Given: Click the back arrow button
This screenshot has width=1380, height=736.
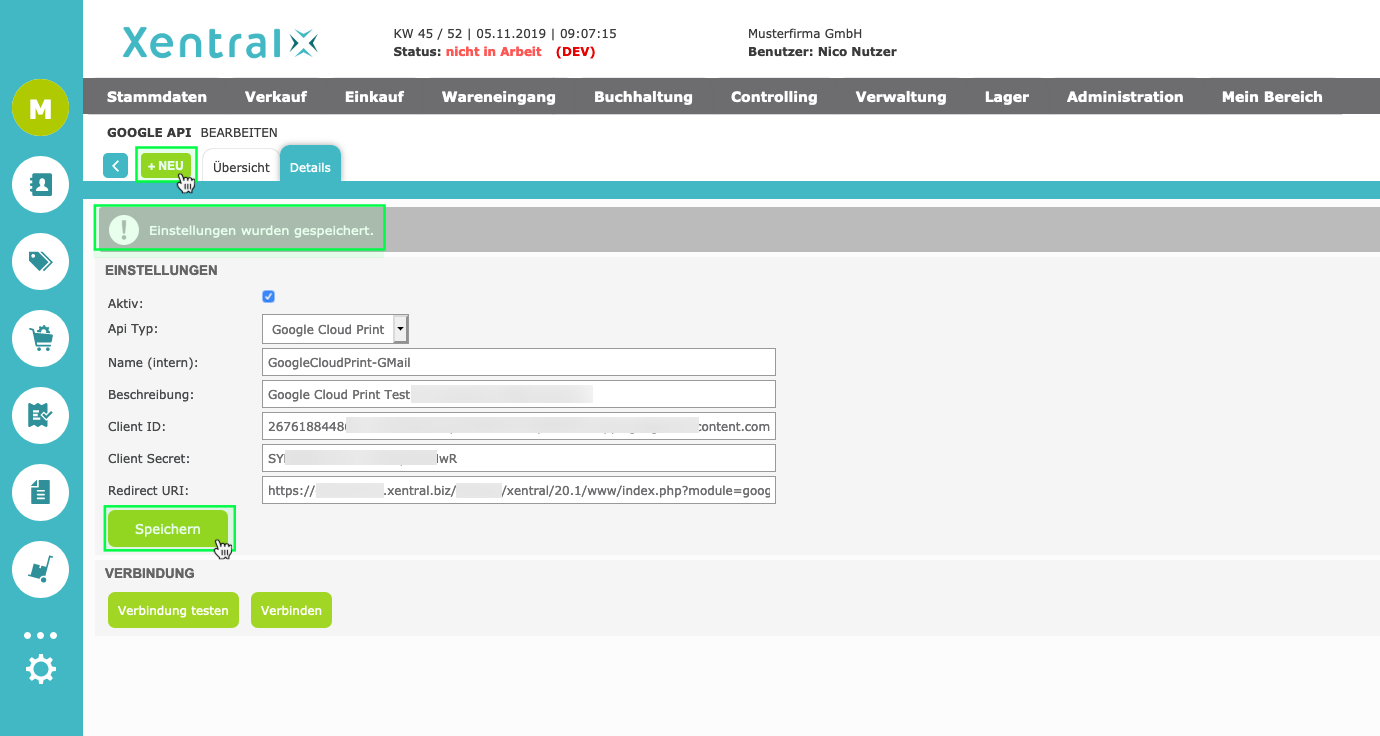Looking at the screenshot, I should point(116,166).
